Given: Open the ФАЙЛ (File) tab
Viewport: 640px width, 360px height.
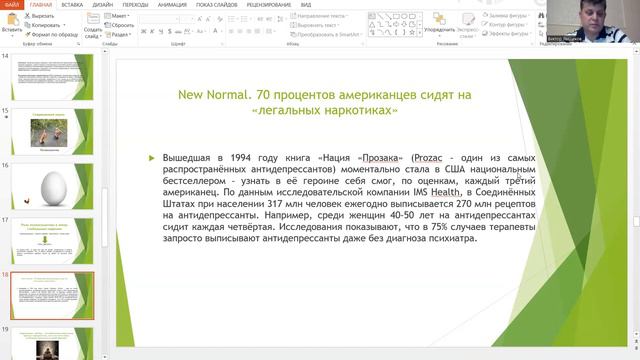Looking at the screenshot, I should point(12,4).
